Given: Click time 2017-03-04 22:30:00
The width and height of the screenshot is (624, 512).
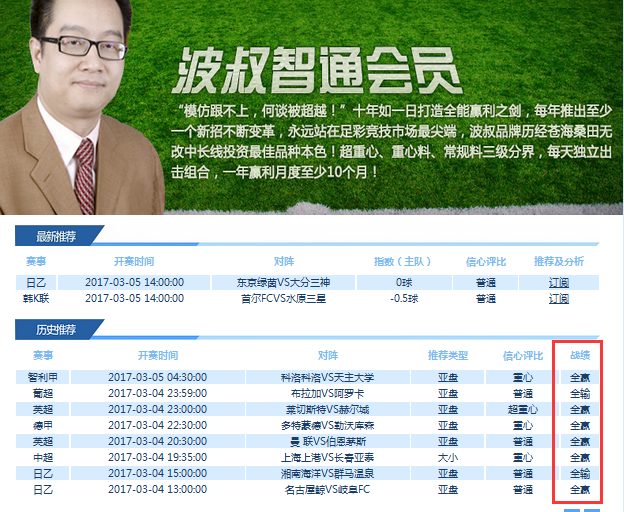Looking at the screenshot, I should (x=158, y=425).
